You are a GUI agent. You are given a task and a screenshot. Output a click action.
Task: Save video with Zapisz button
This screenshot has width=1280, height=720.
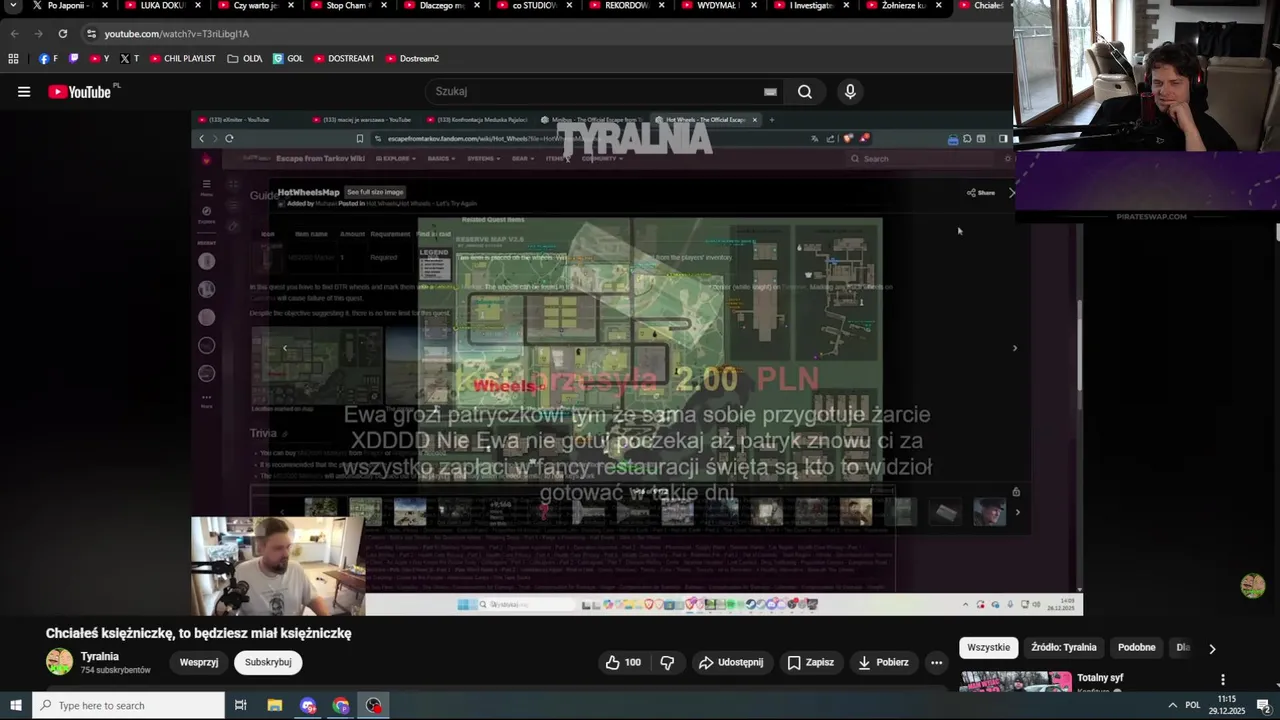coord(810,662)
